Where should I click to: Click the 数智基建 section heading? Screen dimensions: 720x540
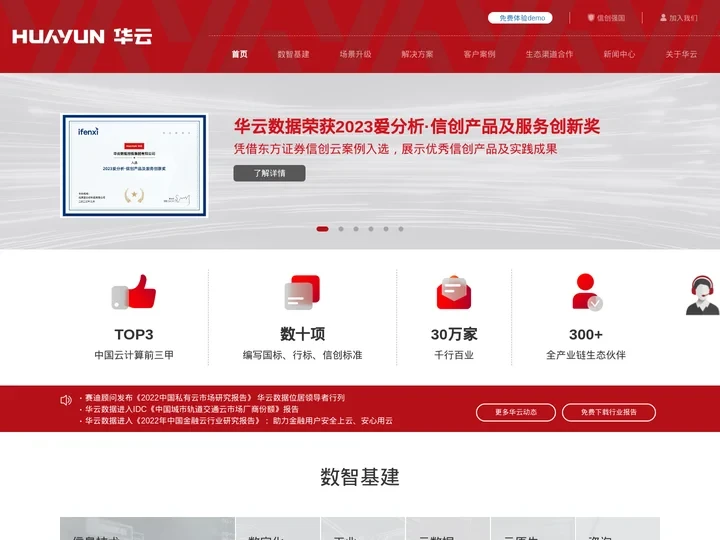pyautogui.click(x=360, y=477)
